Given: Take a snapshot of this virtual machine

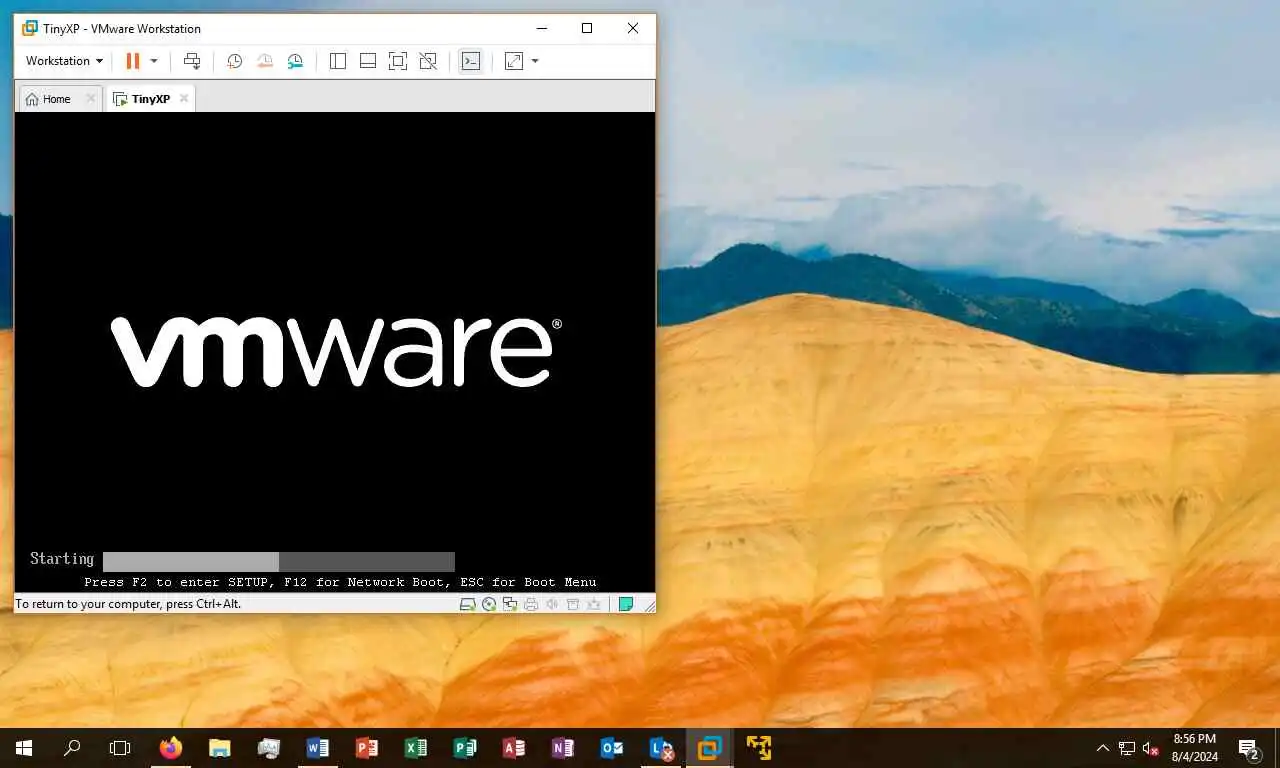Looking at the screenshot, I should coord(234,61).
